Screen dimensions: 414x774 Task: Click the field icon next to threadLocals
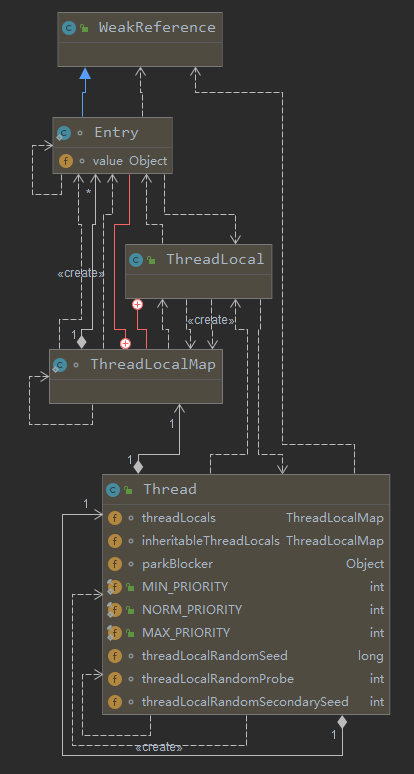114,518
